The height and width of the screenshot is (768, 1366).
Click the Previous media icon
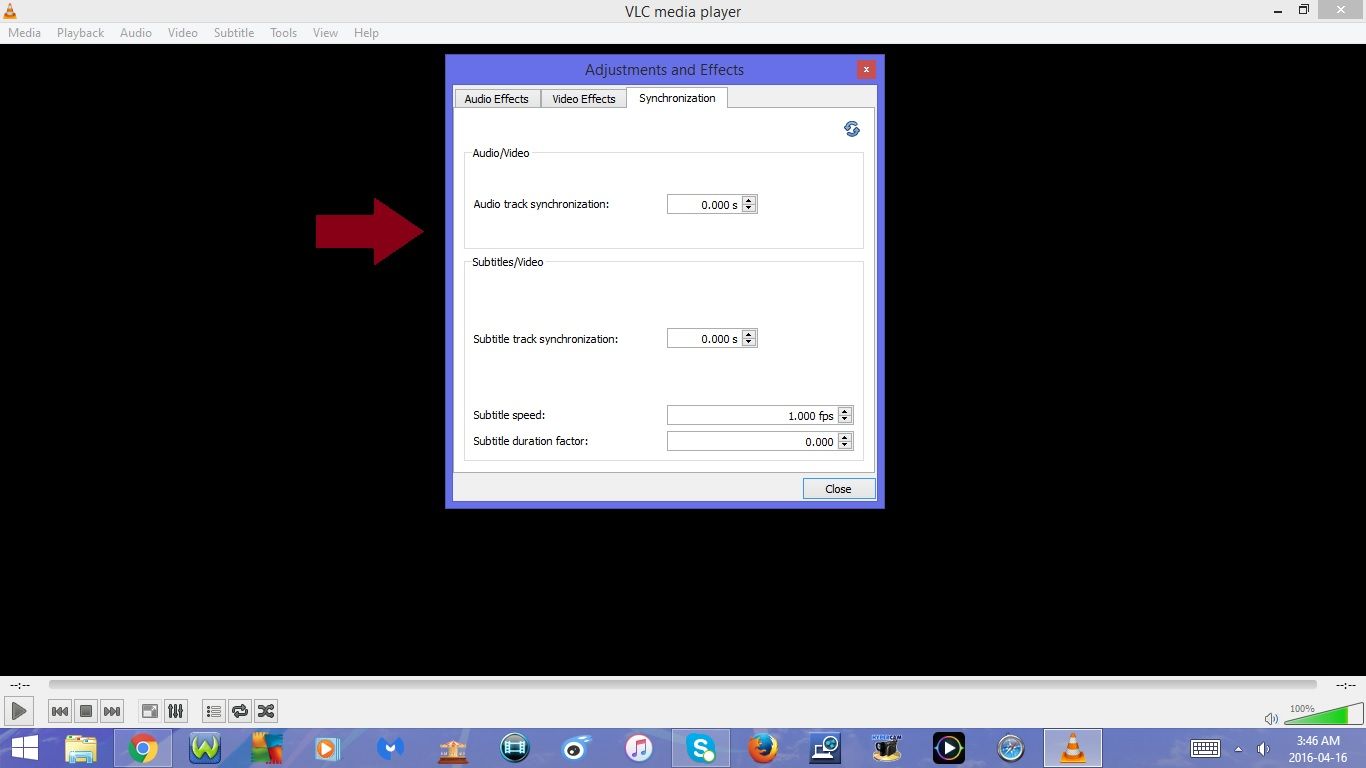coord(60,711)
